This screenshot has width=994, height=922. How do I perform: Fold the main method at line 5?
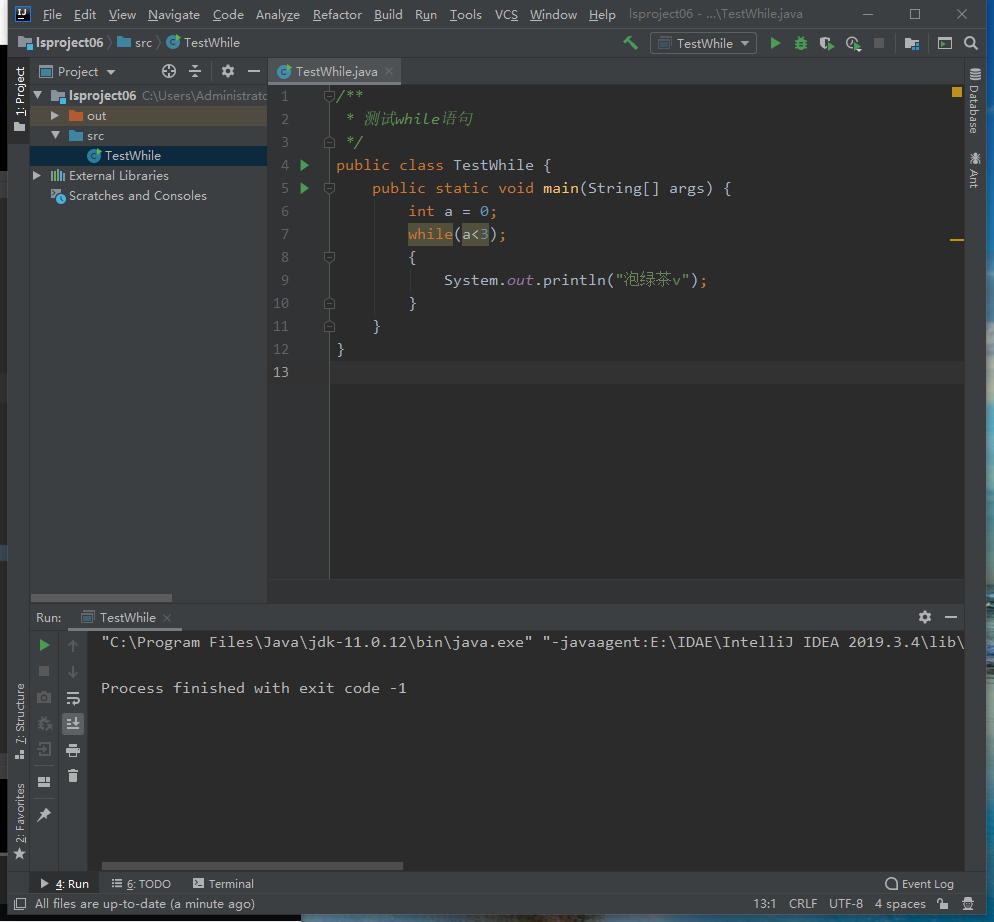point(329,188)
